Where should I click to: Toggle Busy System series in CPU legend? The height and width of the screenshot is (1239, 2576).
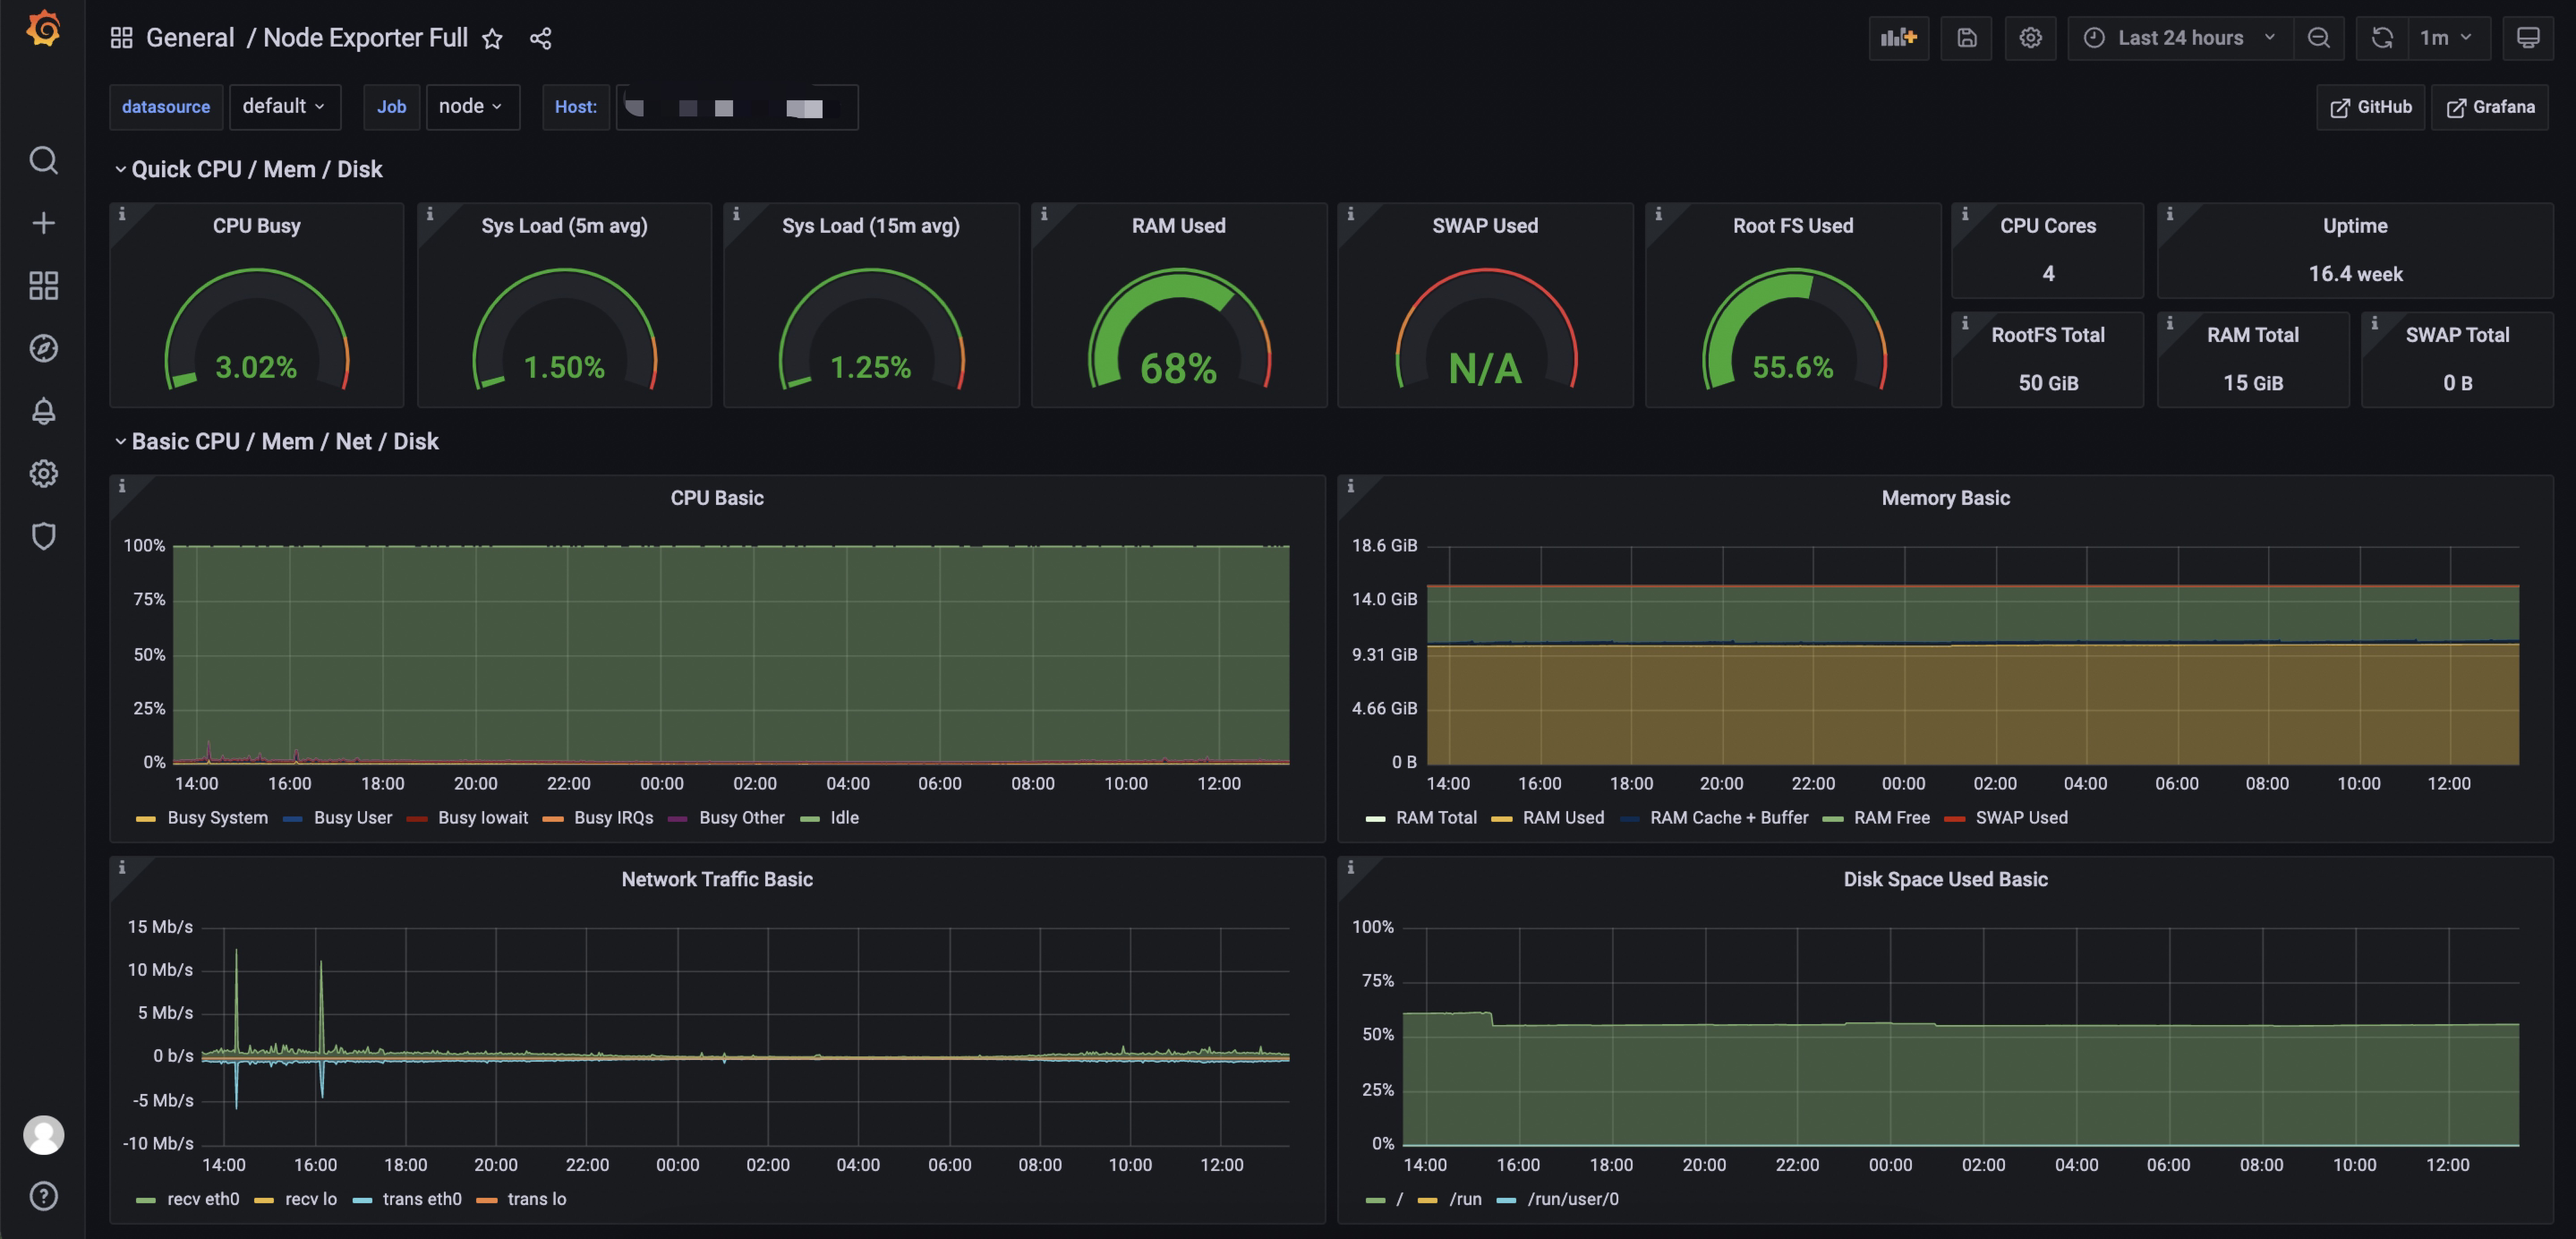[217, 817]
